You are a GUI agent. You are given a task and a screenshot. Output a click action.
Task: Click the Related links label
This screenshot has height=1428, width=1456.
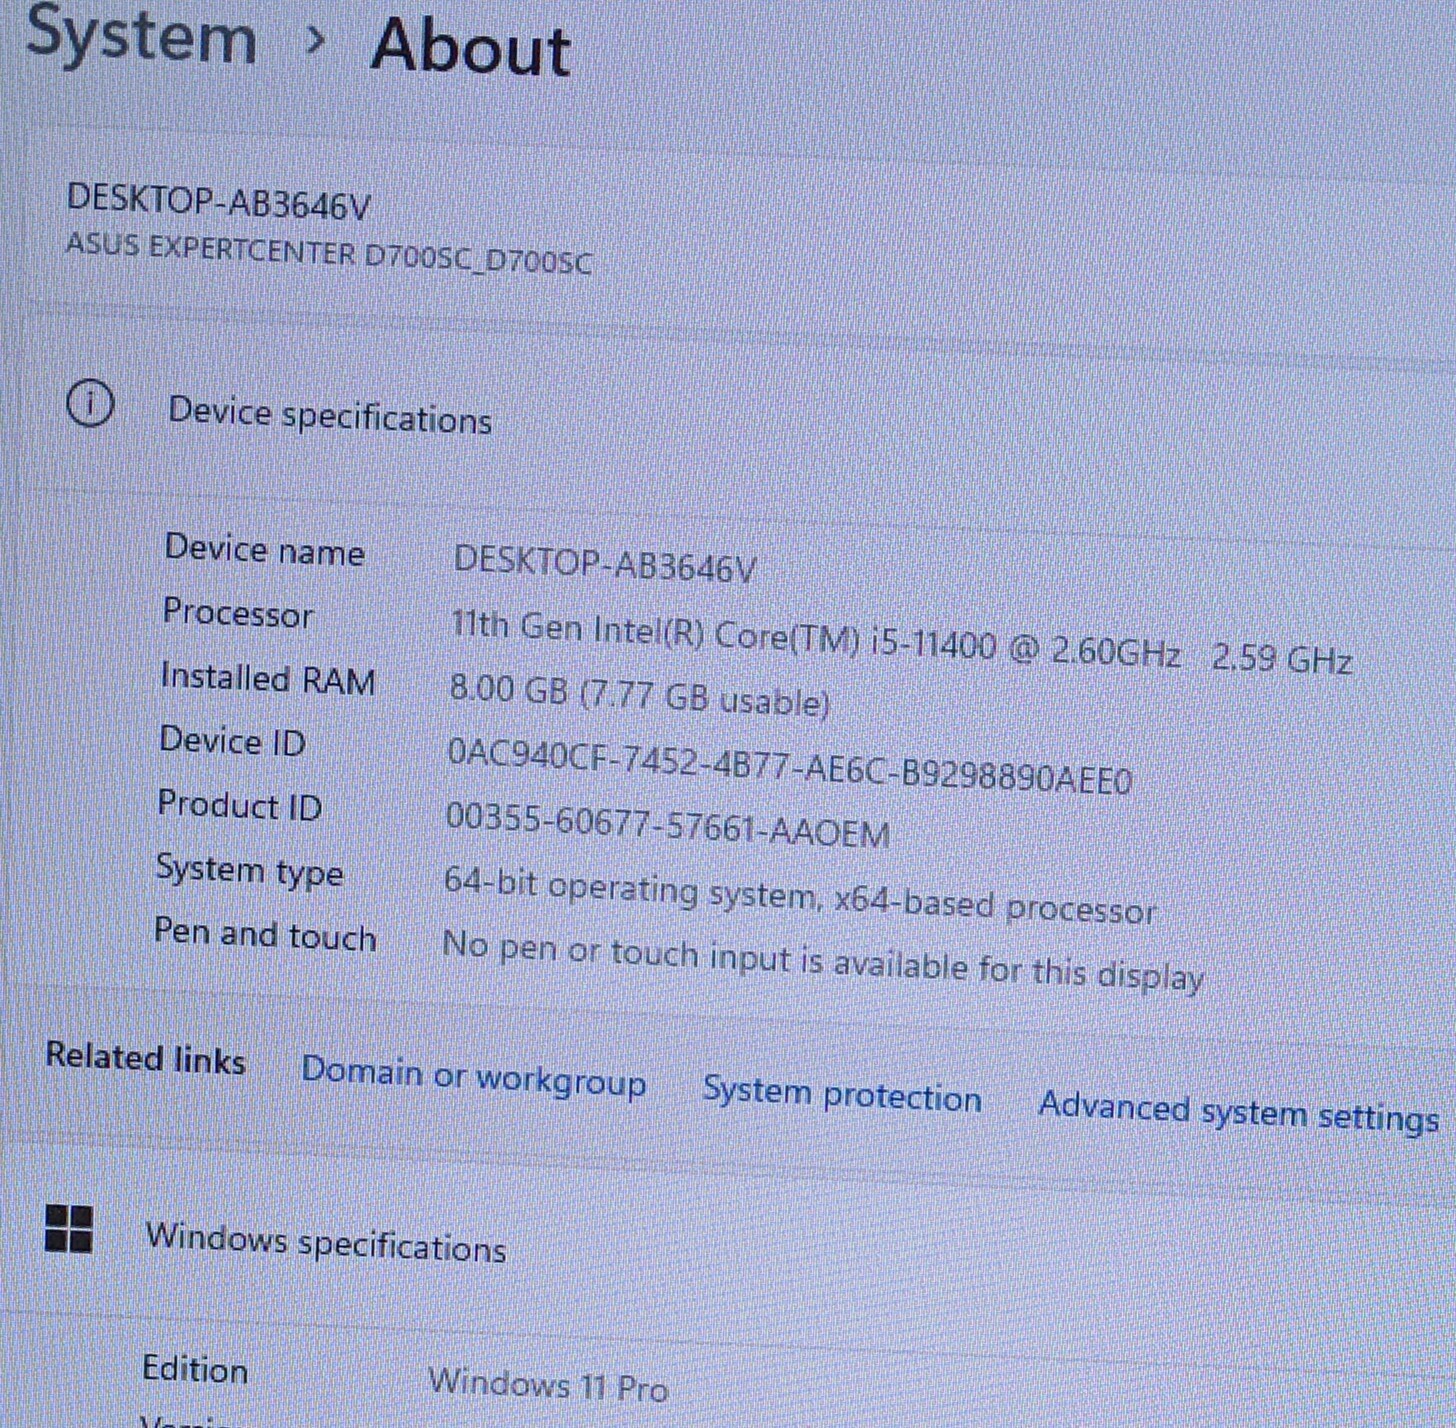(x=146, y=1058)
